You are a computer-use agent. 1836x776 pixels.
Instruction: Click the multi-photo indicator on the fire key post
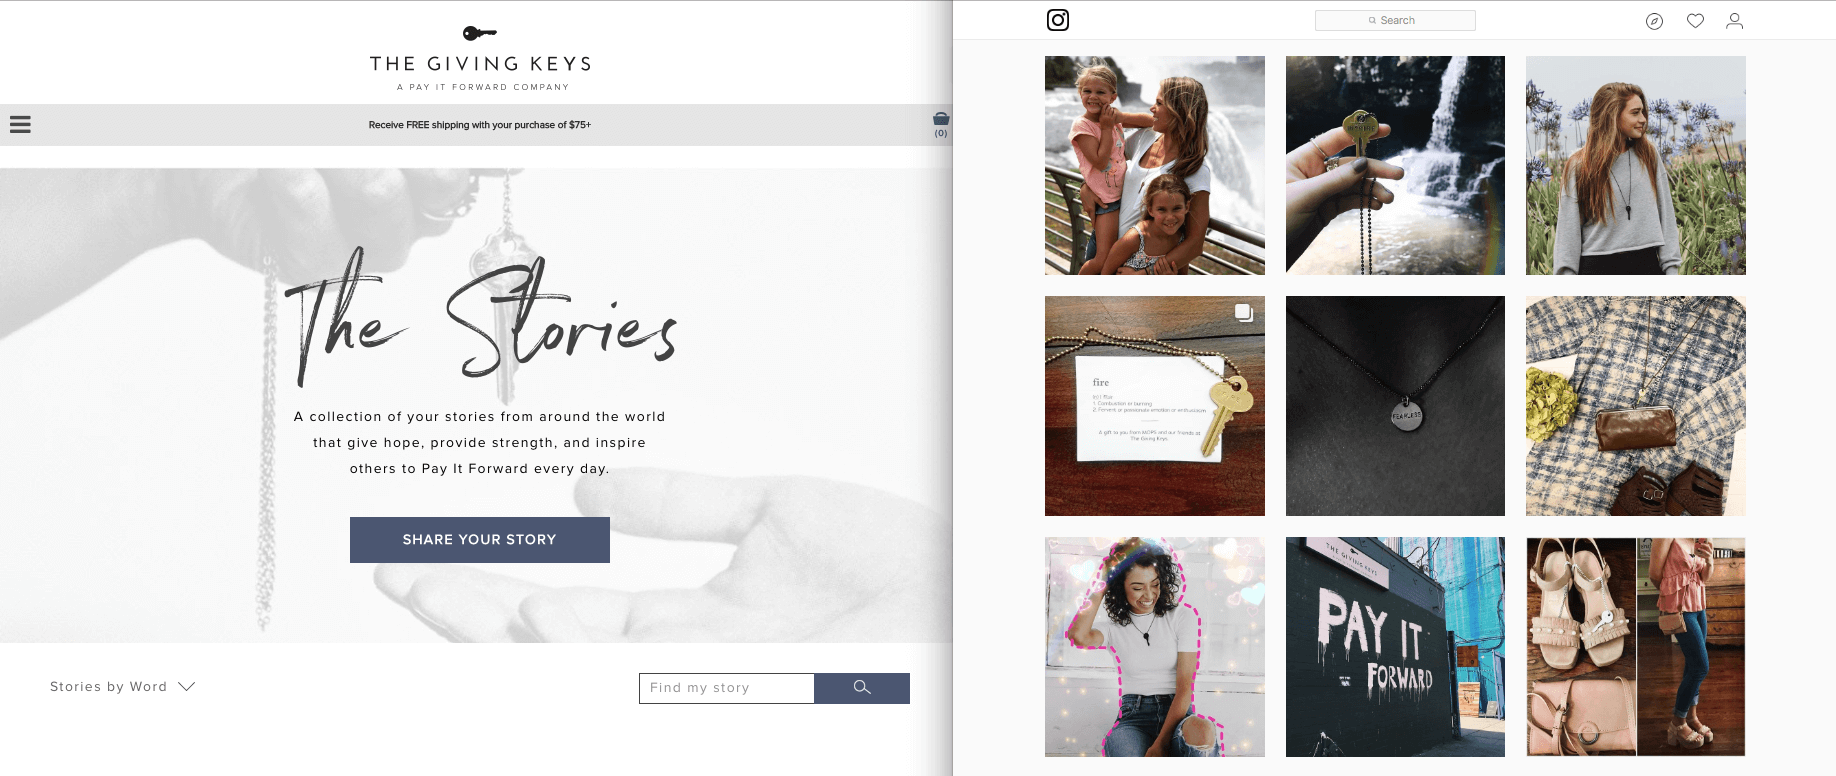pyautogui.click(x=1243, y=313)
